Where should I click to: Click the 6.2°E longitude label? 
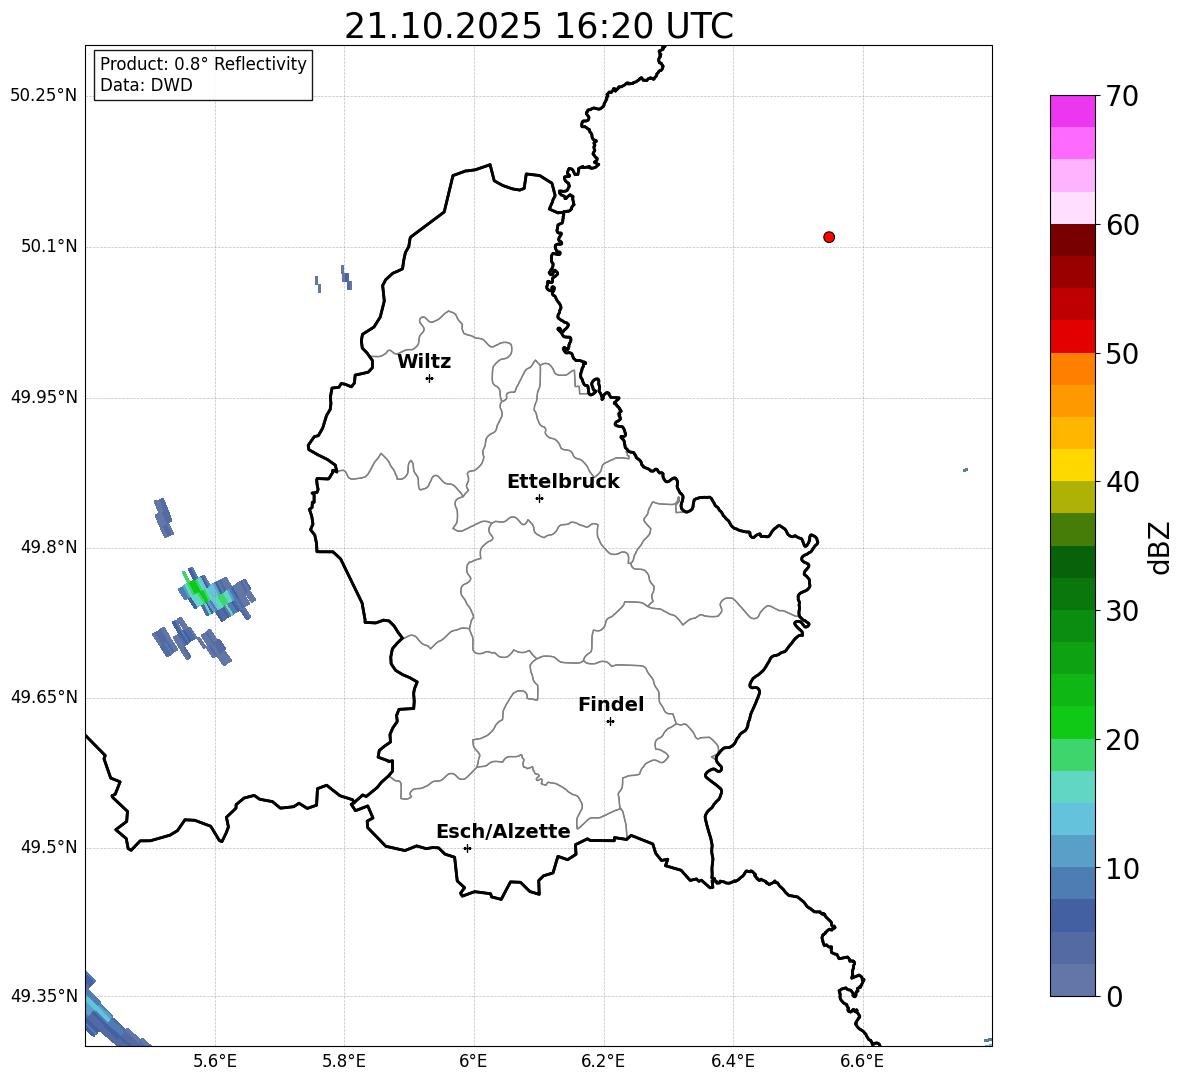[603, 1061]
